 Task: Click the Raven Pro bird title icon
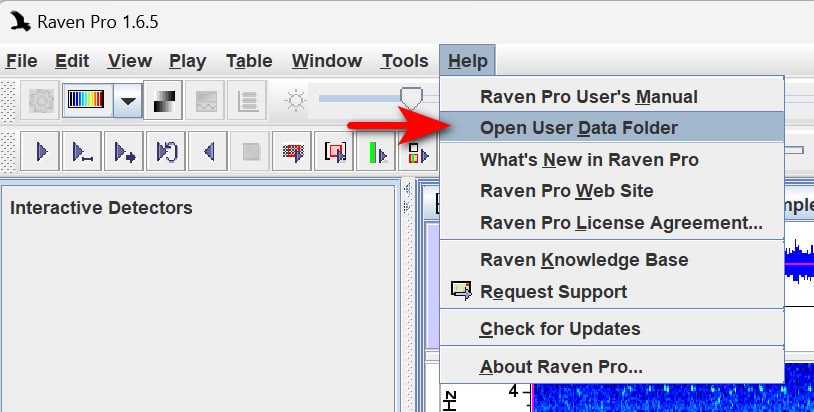pyautogui.click(x=20, y=21)
